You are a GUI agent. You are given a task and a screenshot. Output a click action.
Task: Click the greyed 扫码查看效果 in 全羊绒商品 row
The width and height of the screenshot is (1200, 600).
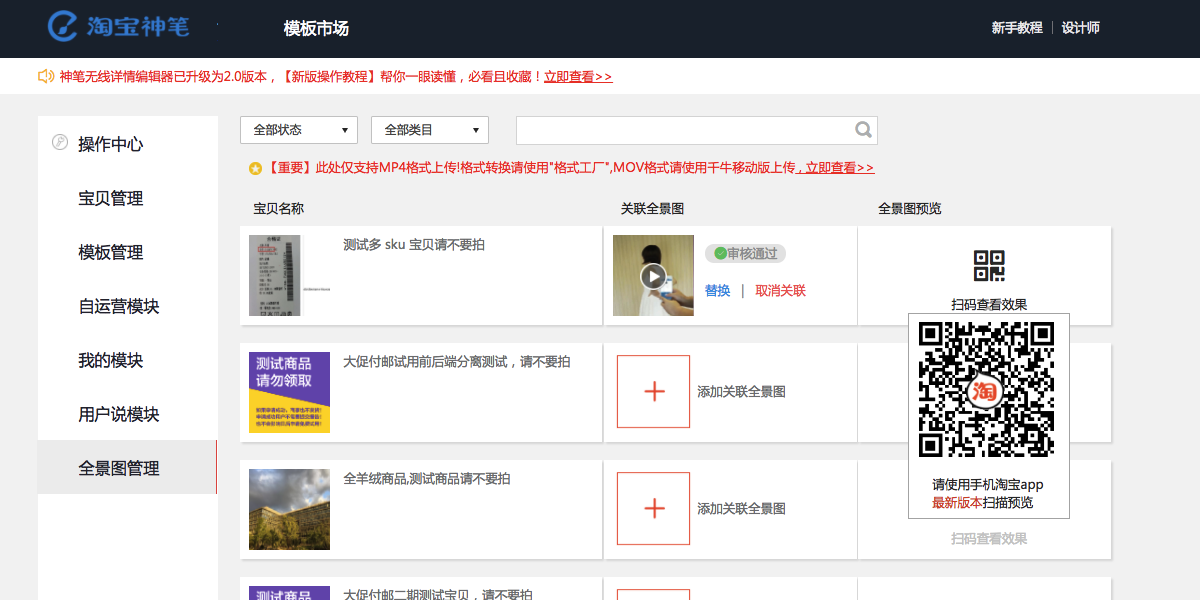click(x=989, y=538)
